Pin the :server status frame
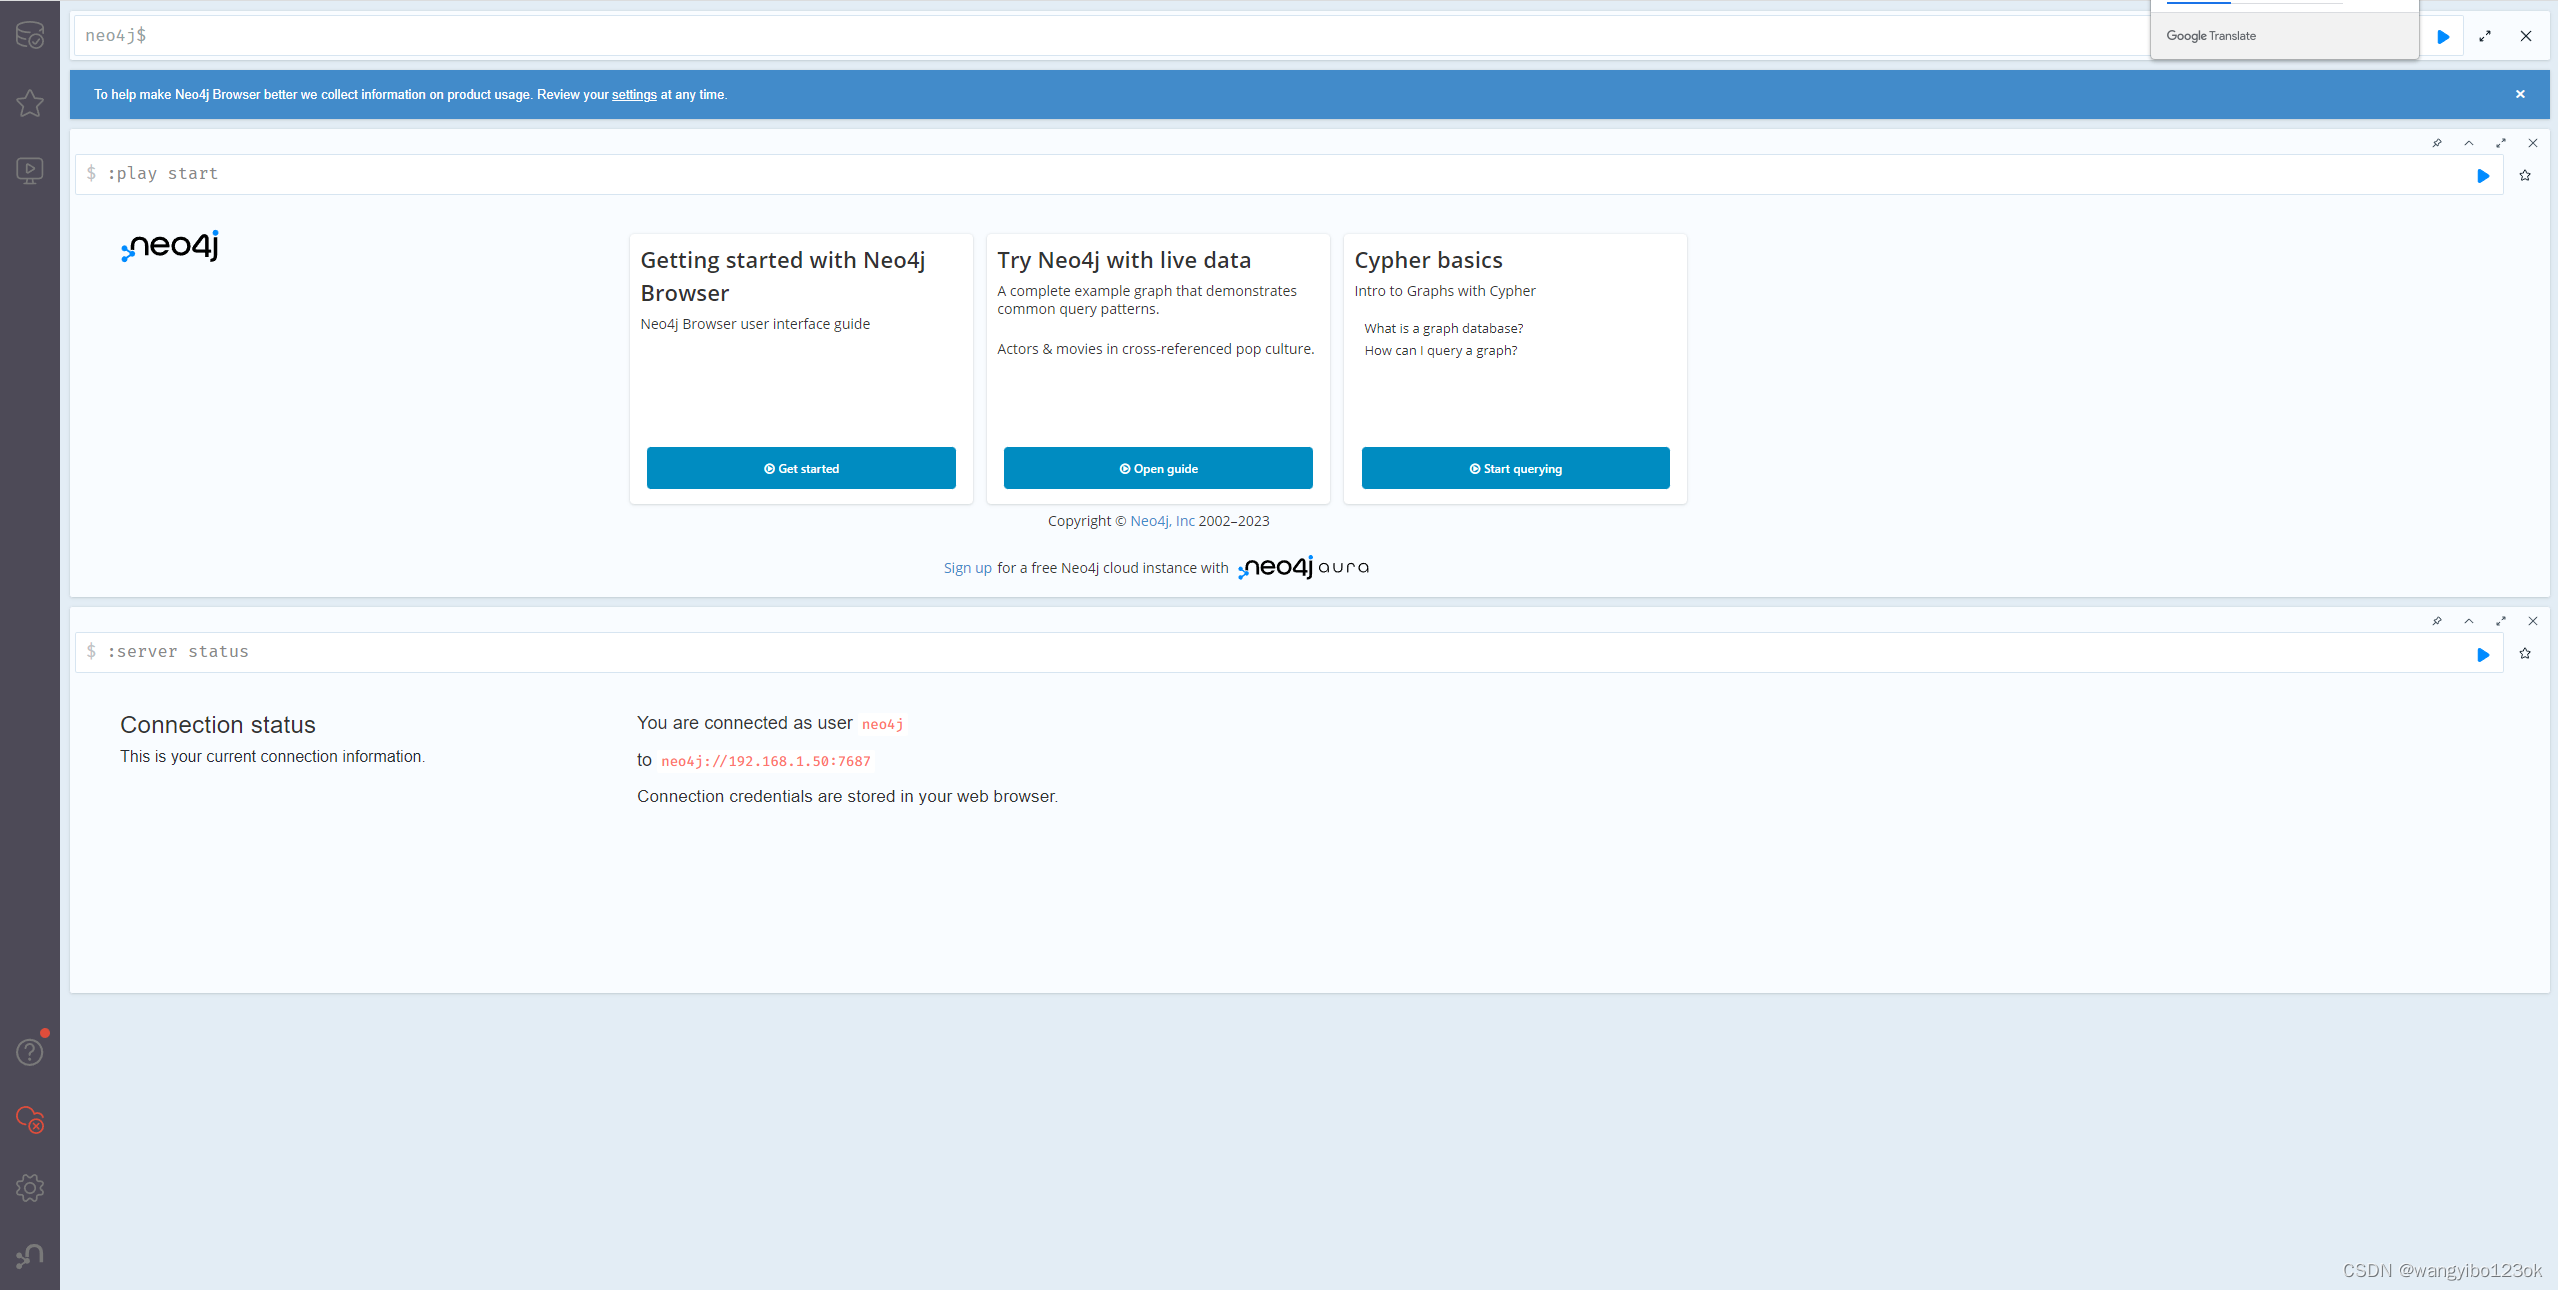The image size is (2558, 1290). [2437, 621]
